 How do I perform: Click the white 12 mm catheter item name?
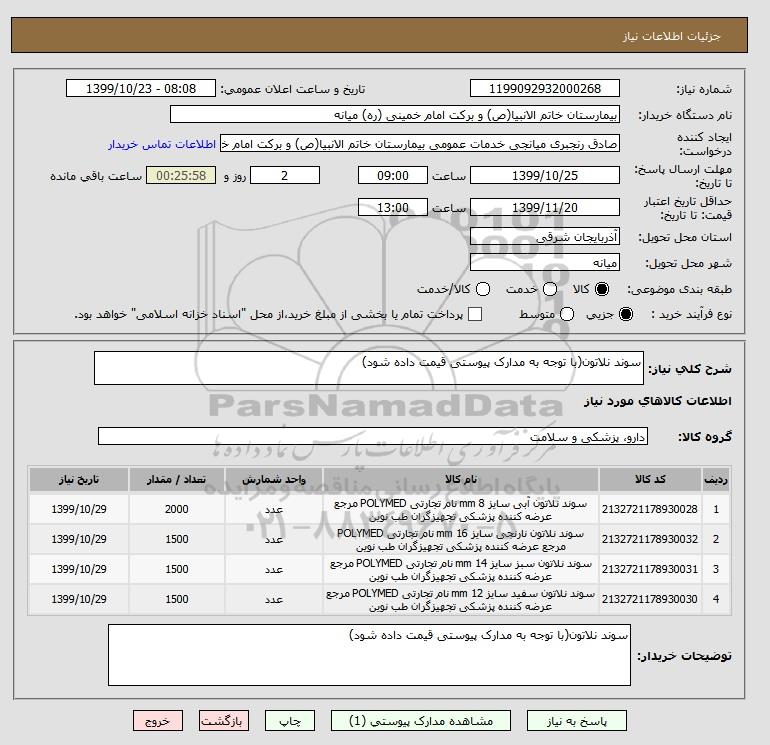[461, 600]
